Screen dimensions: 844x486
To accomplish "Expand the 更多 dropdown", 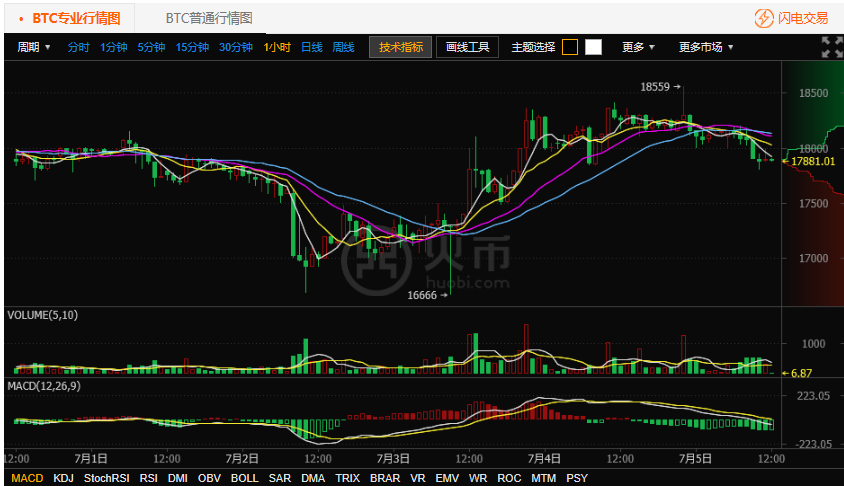I will tap(638, 47).
